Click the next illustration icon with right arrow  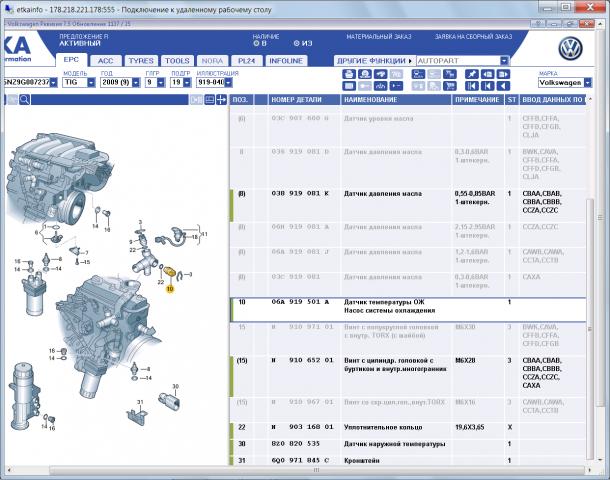click(x=503, y=74)
